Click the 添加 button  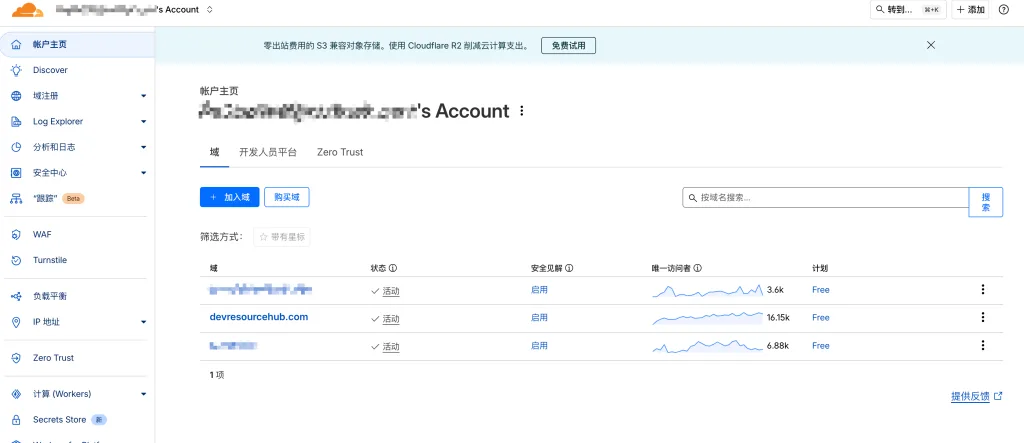970,10
